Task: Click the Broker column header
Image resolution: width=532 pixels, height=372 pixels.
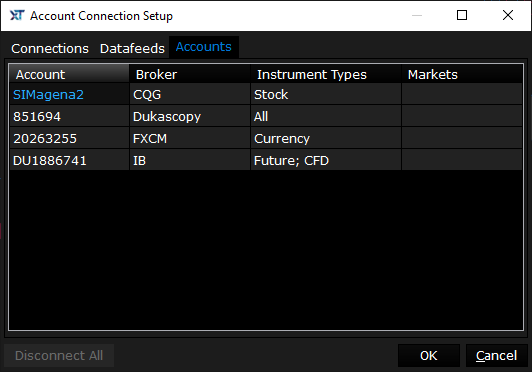Action: [190, 74]
